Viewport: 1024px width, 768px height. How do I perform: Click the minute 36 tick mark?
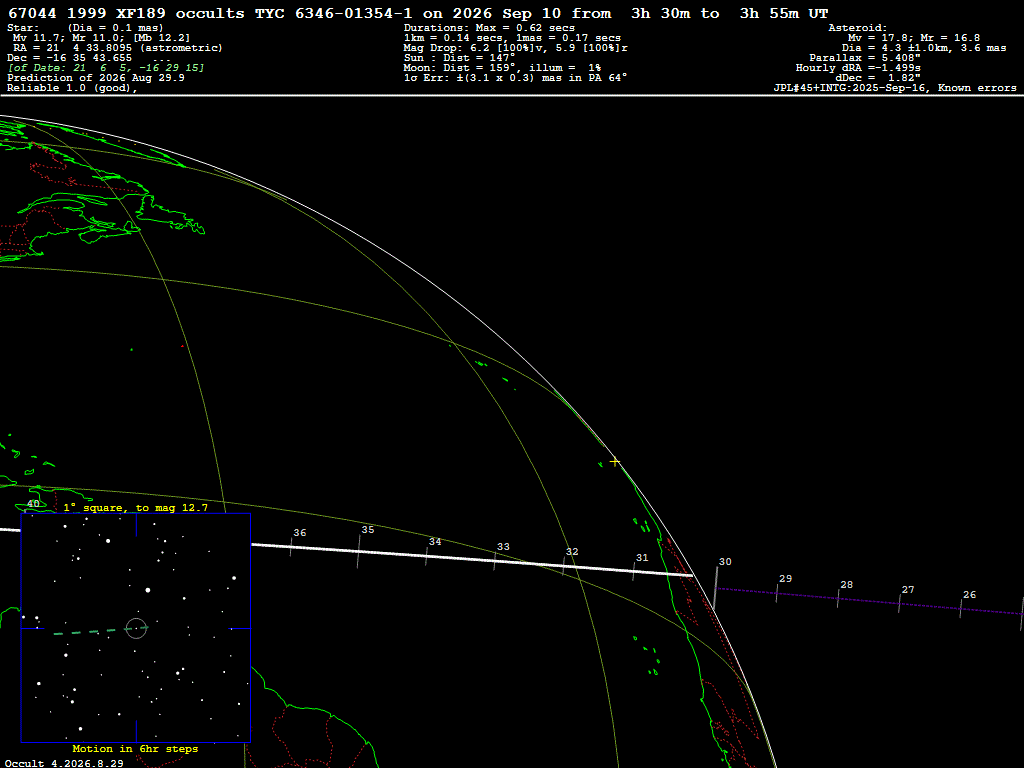tap(291, 547)
